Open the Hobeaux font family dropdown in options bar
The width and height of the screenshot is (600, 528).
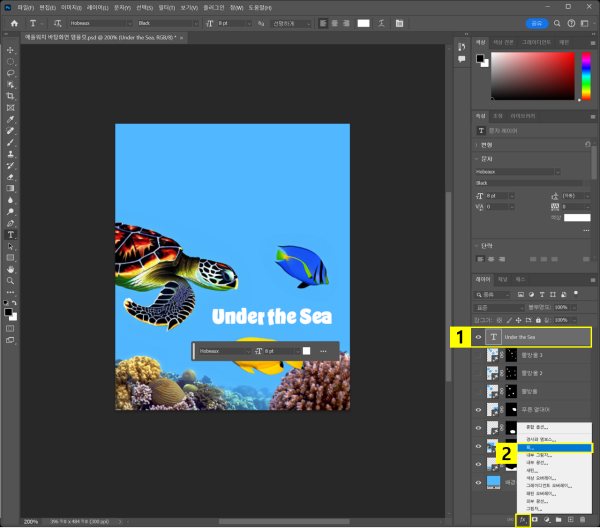[99, 23]
